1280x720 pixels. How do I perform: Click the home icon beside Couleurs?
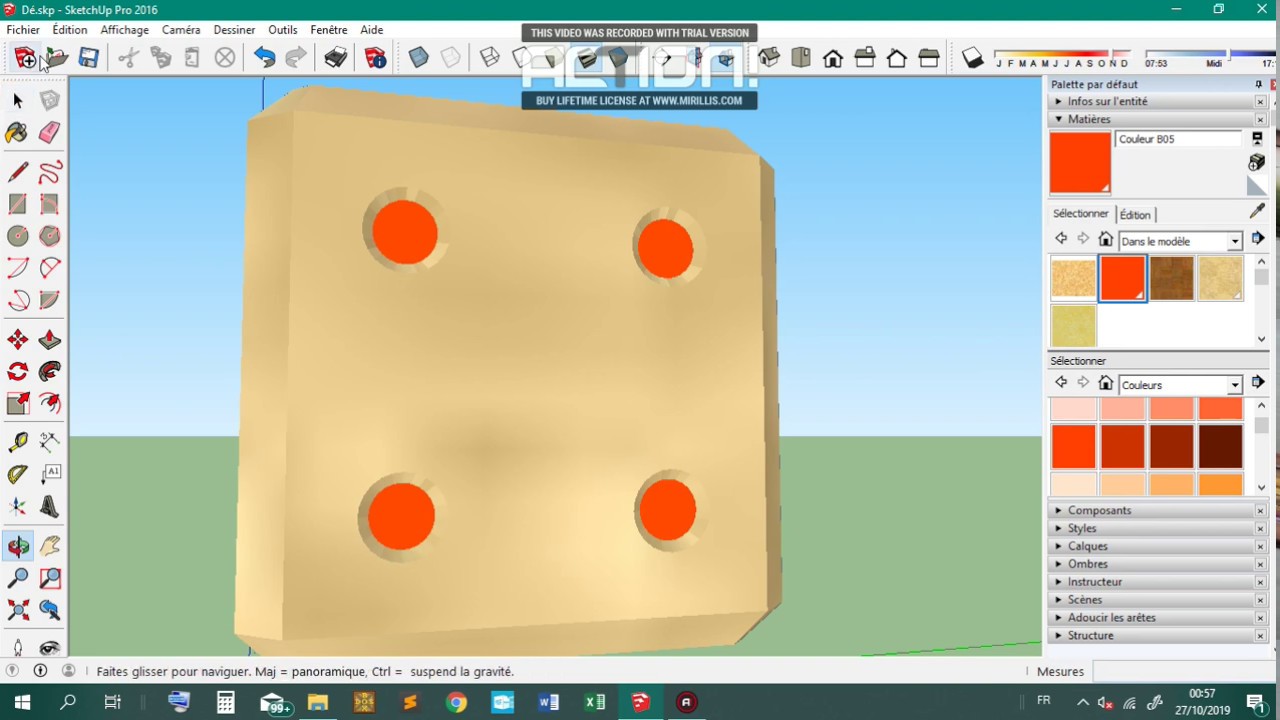(x=1105, y=383)
